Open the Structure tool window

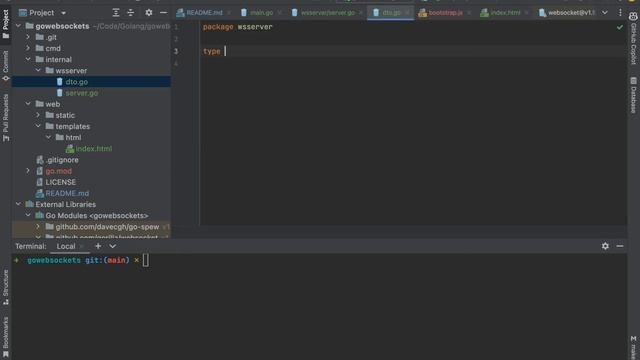(6, 287)
